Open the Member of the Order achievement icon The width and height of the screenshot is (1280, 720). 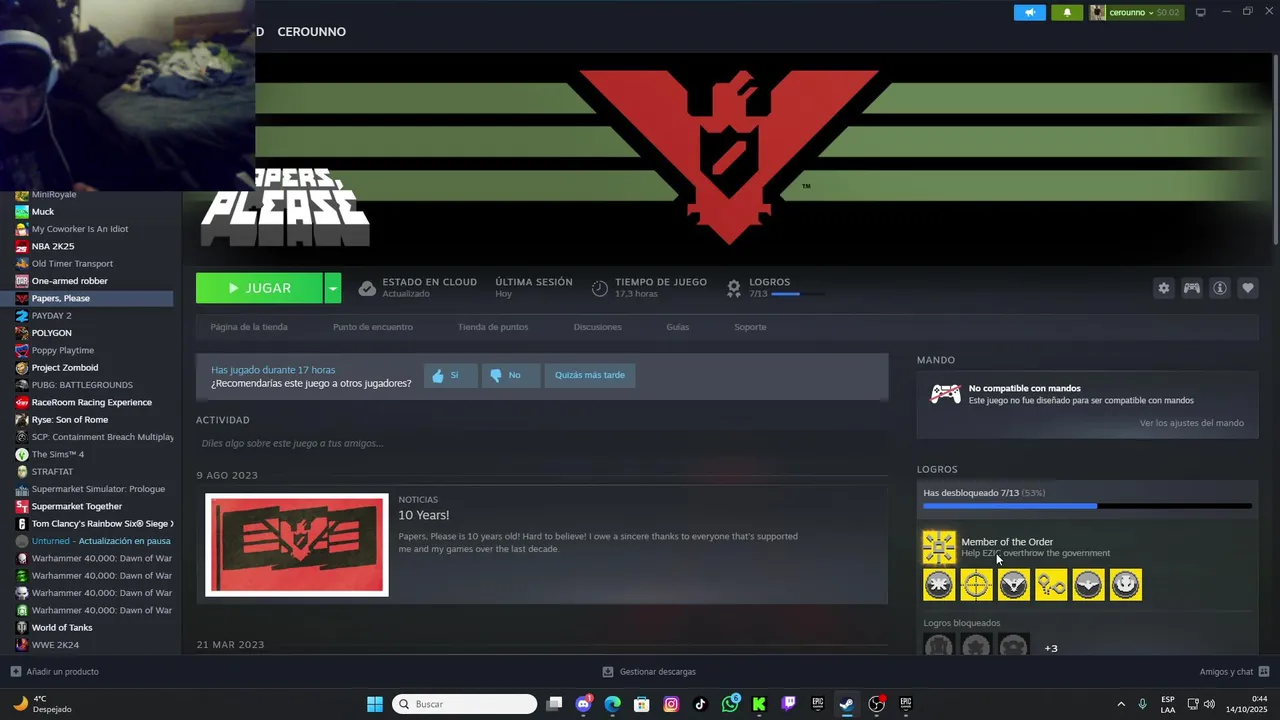(939, 547)
